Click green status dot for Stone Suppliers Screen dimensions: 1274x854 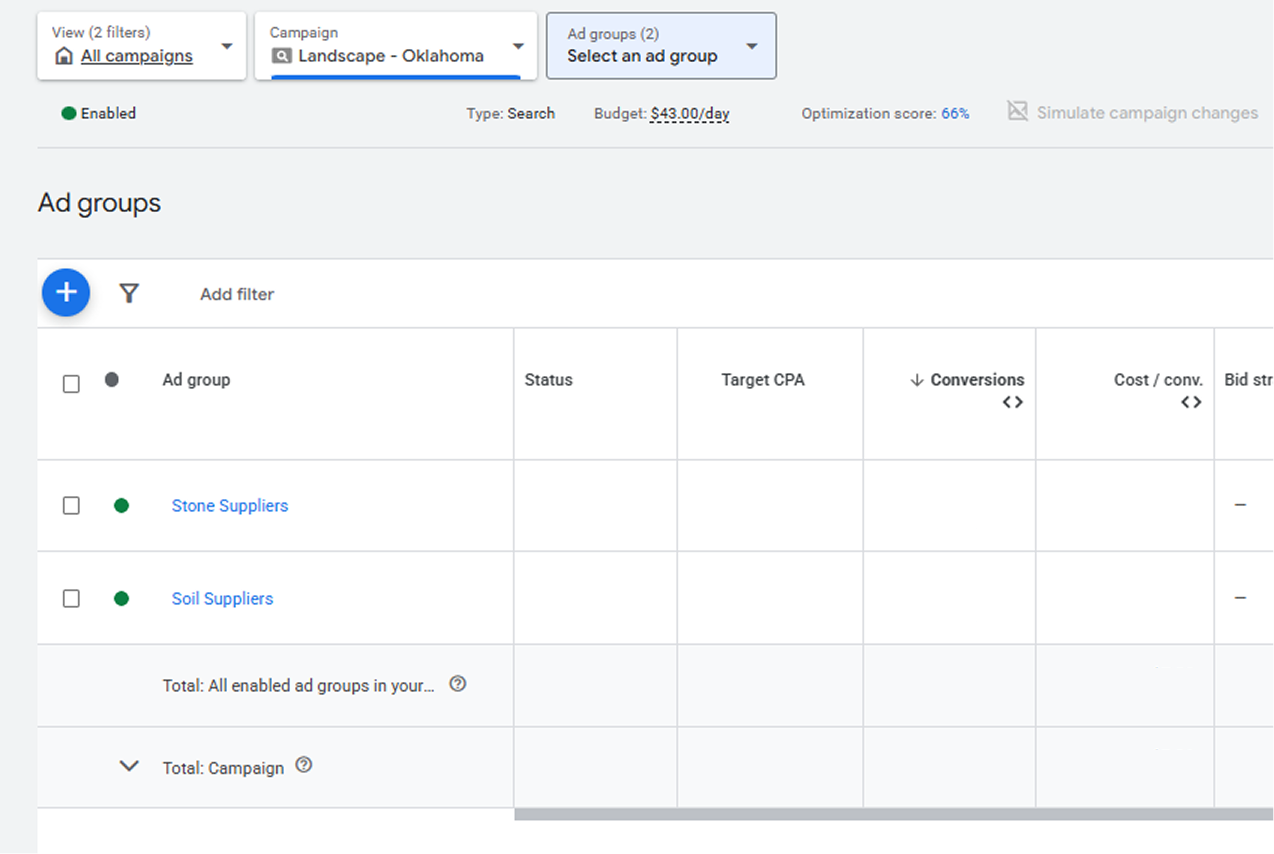pos(121,506)
